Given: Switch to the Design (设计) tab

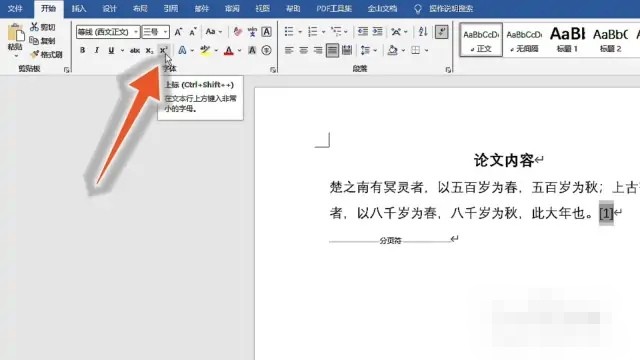Looking at the screenshot, I should [109, 9].
